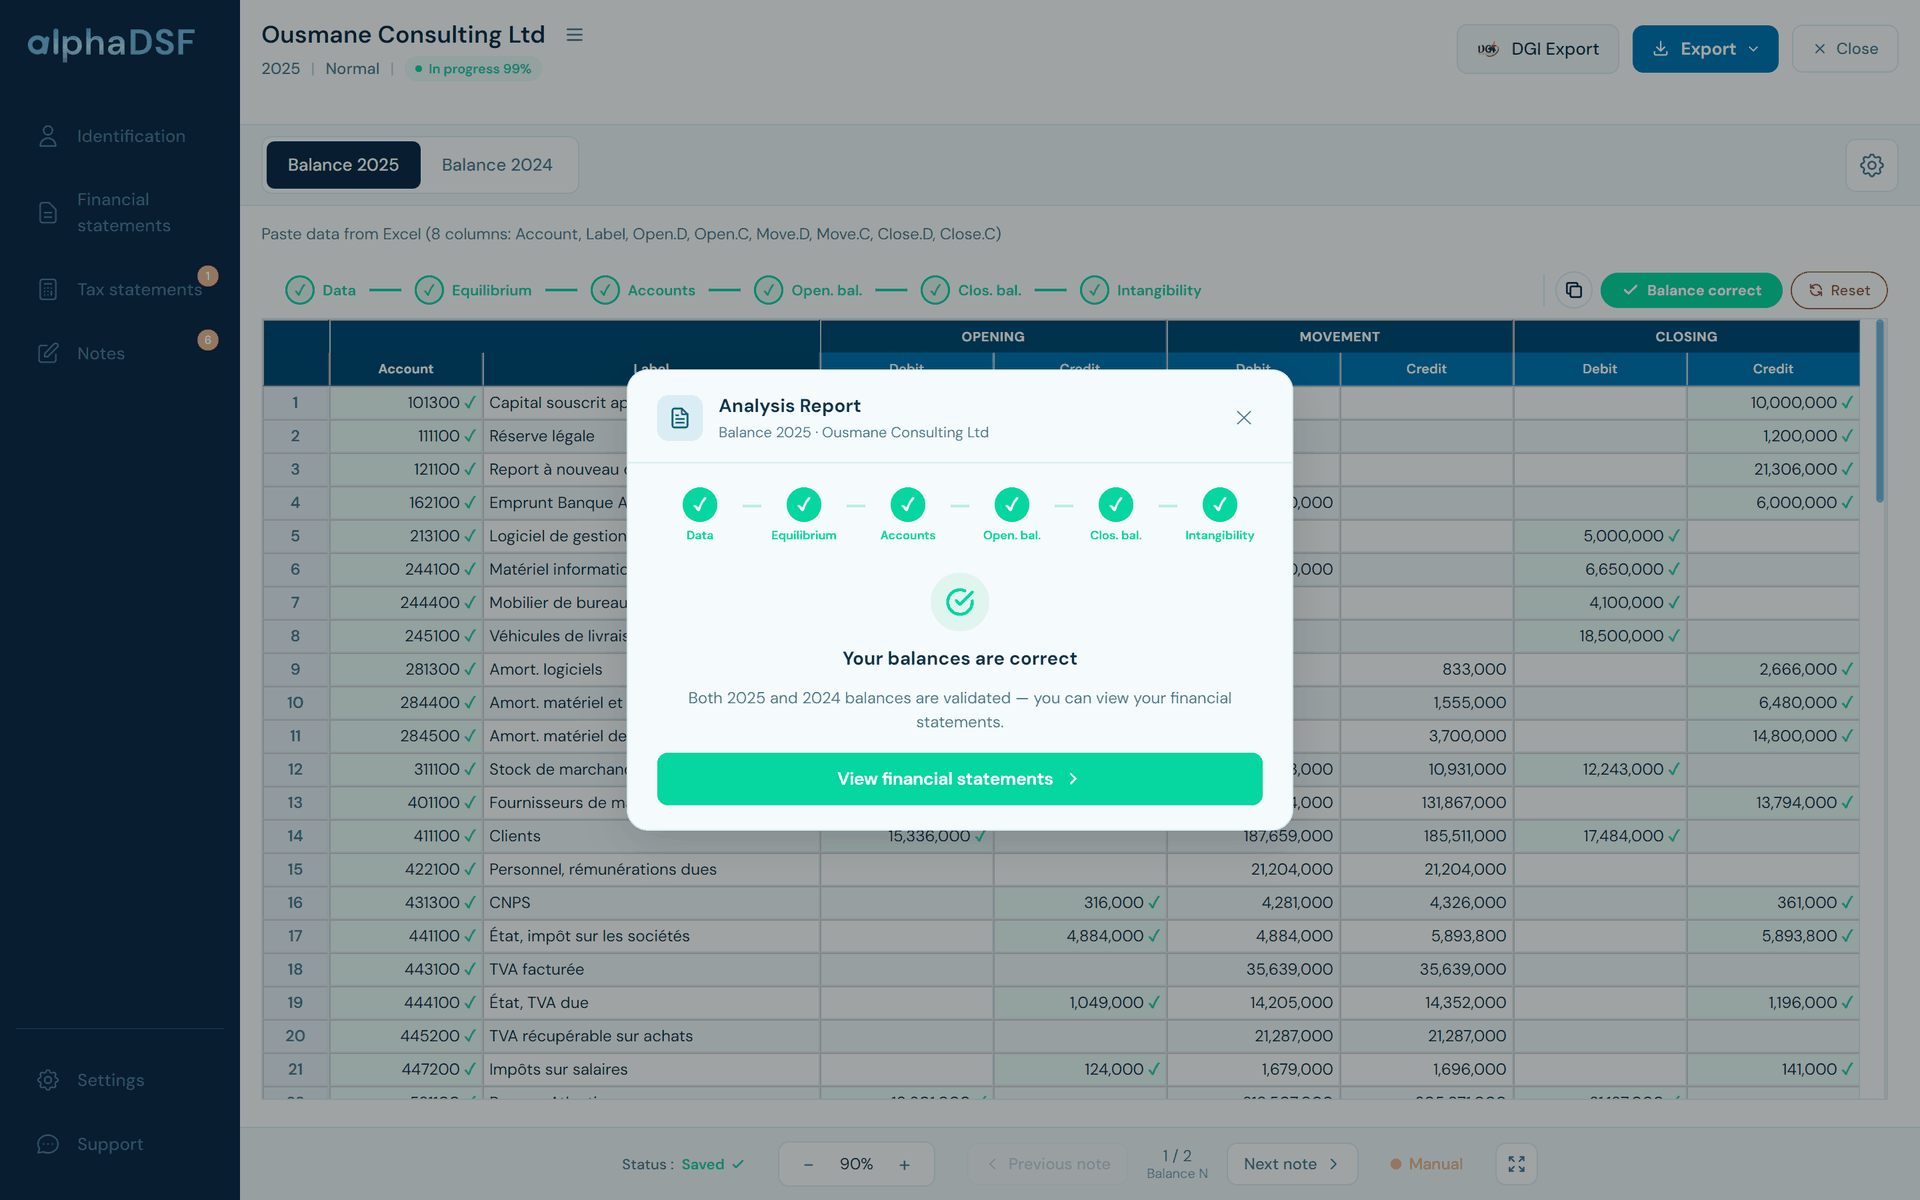Screen dimensions: 1920x1200
Task: Open Settings in the sidebar
Action: [x=120, y=1080]
